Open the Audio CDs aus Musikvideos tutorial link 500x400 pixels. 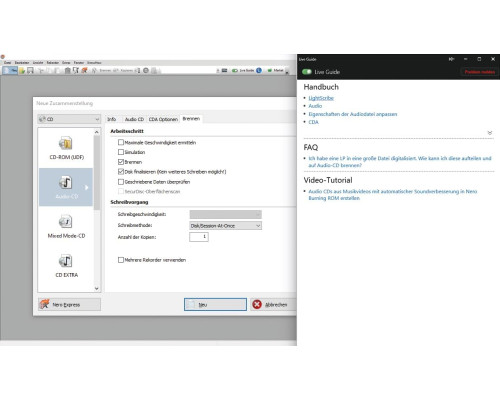[x=393, y=195]
